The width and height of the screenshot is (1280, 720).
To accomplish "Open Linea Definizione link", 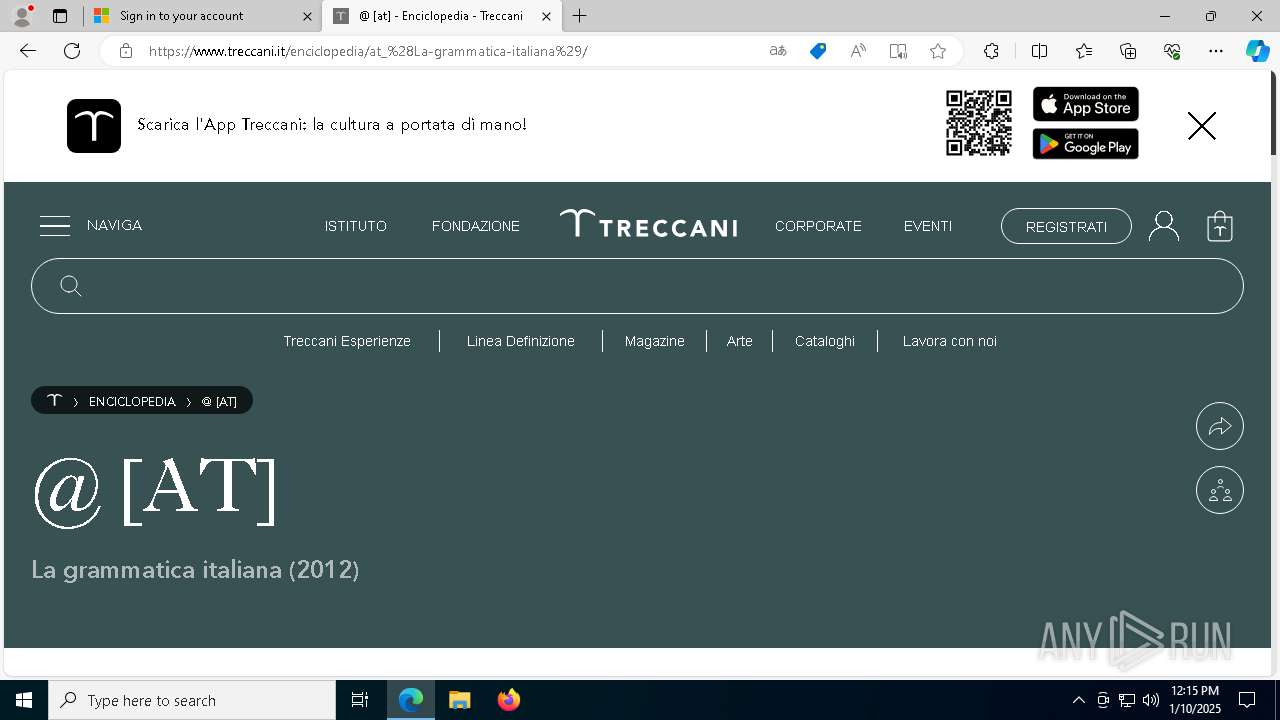I will [521, 341].
